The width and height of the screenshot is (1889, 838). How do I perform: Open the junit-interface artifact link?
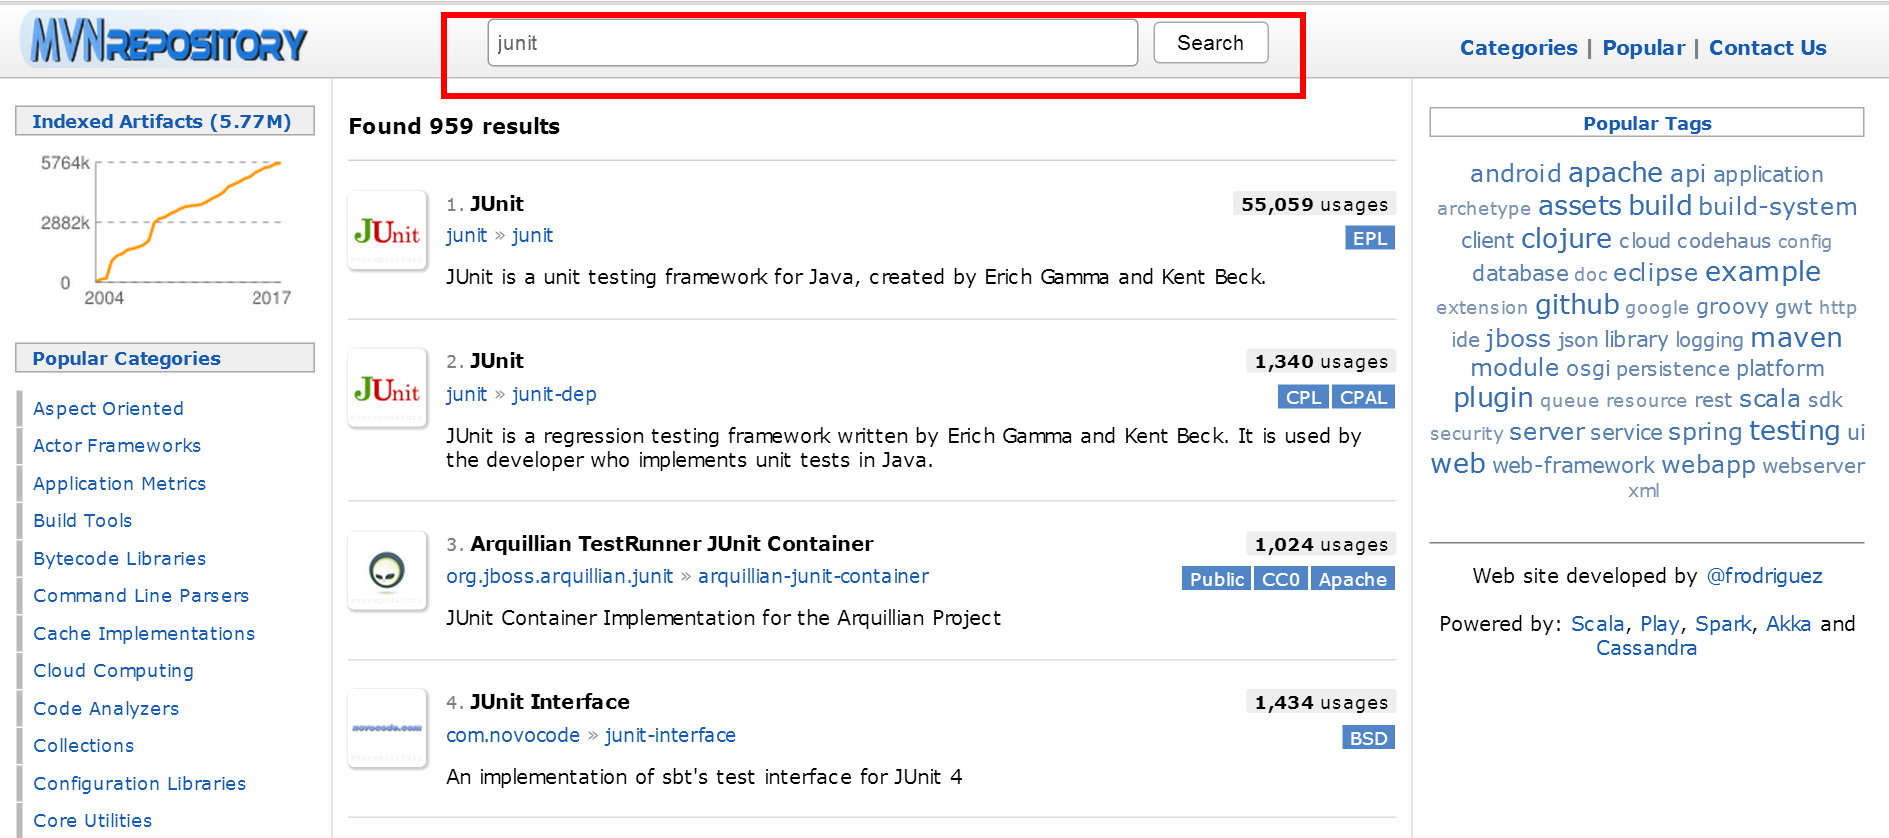point(670,735)
